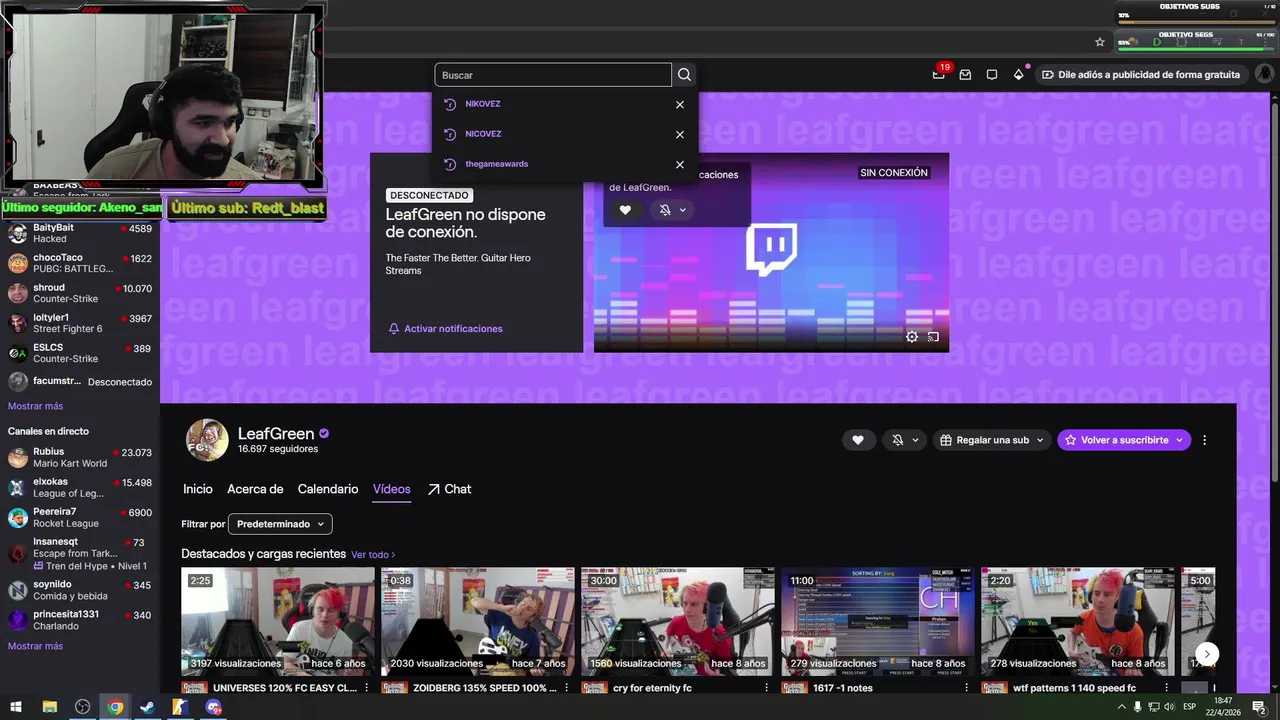The width and height of the screenshot is (1280, 720).
Task: Open 1617 -1 notes video thumbnail
Action: (x=878, y=621)
